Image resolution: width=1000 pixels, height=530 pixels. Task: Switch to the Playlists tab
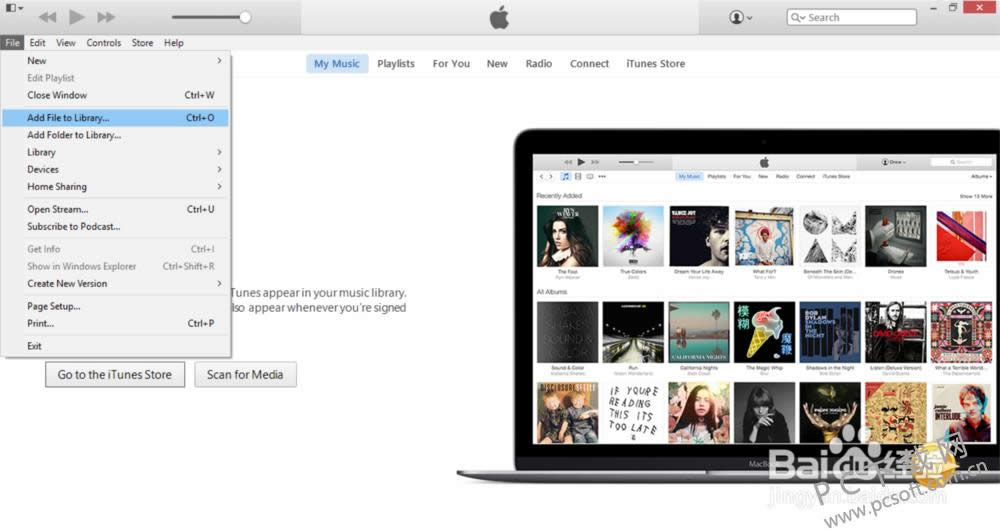(x=396, y=64)
